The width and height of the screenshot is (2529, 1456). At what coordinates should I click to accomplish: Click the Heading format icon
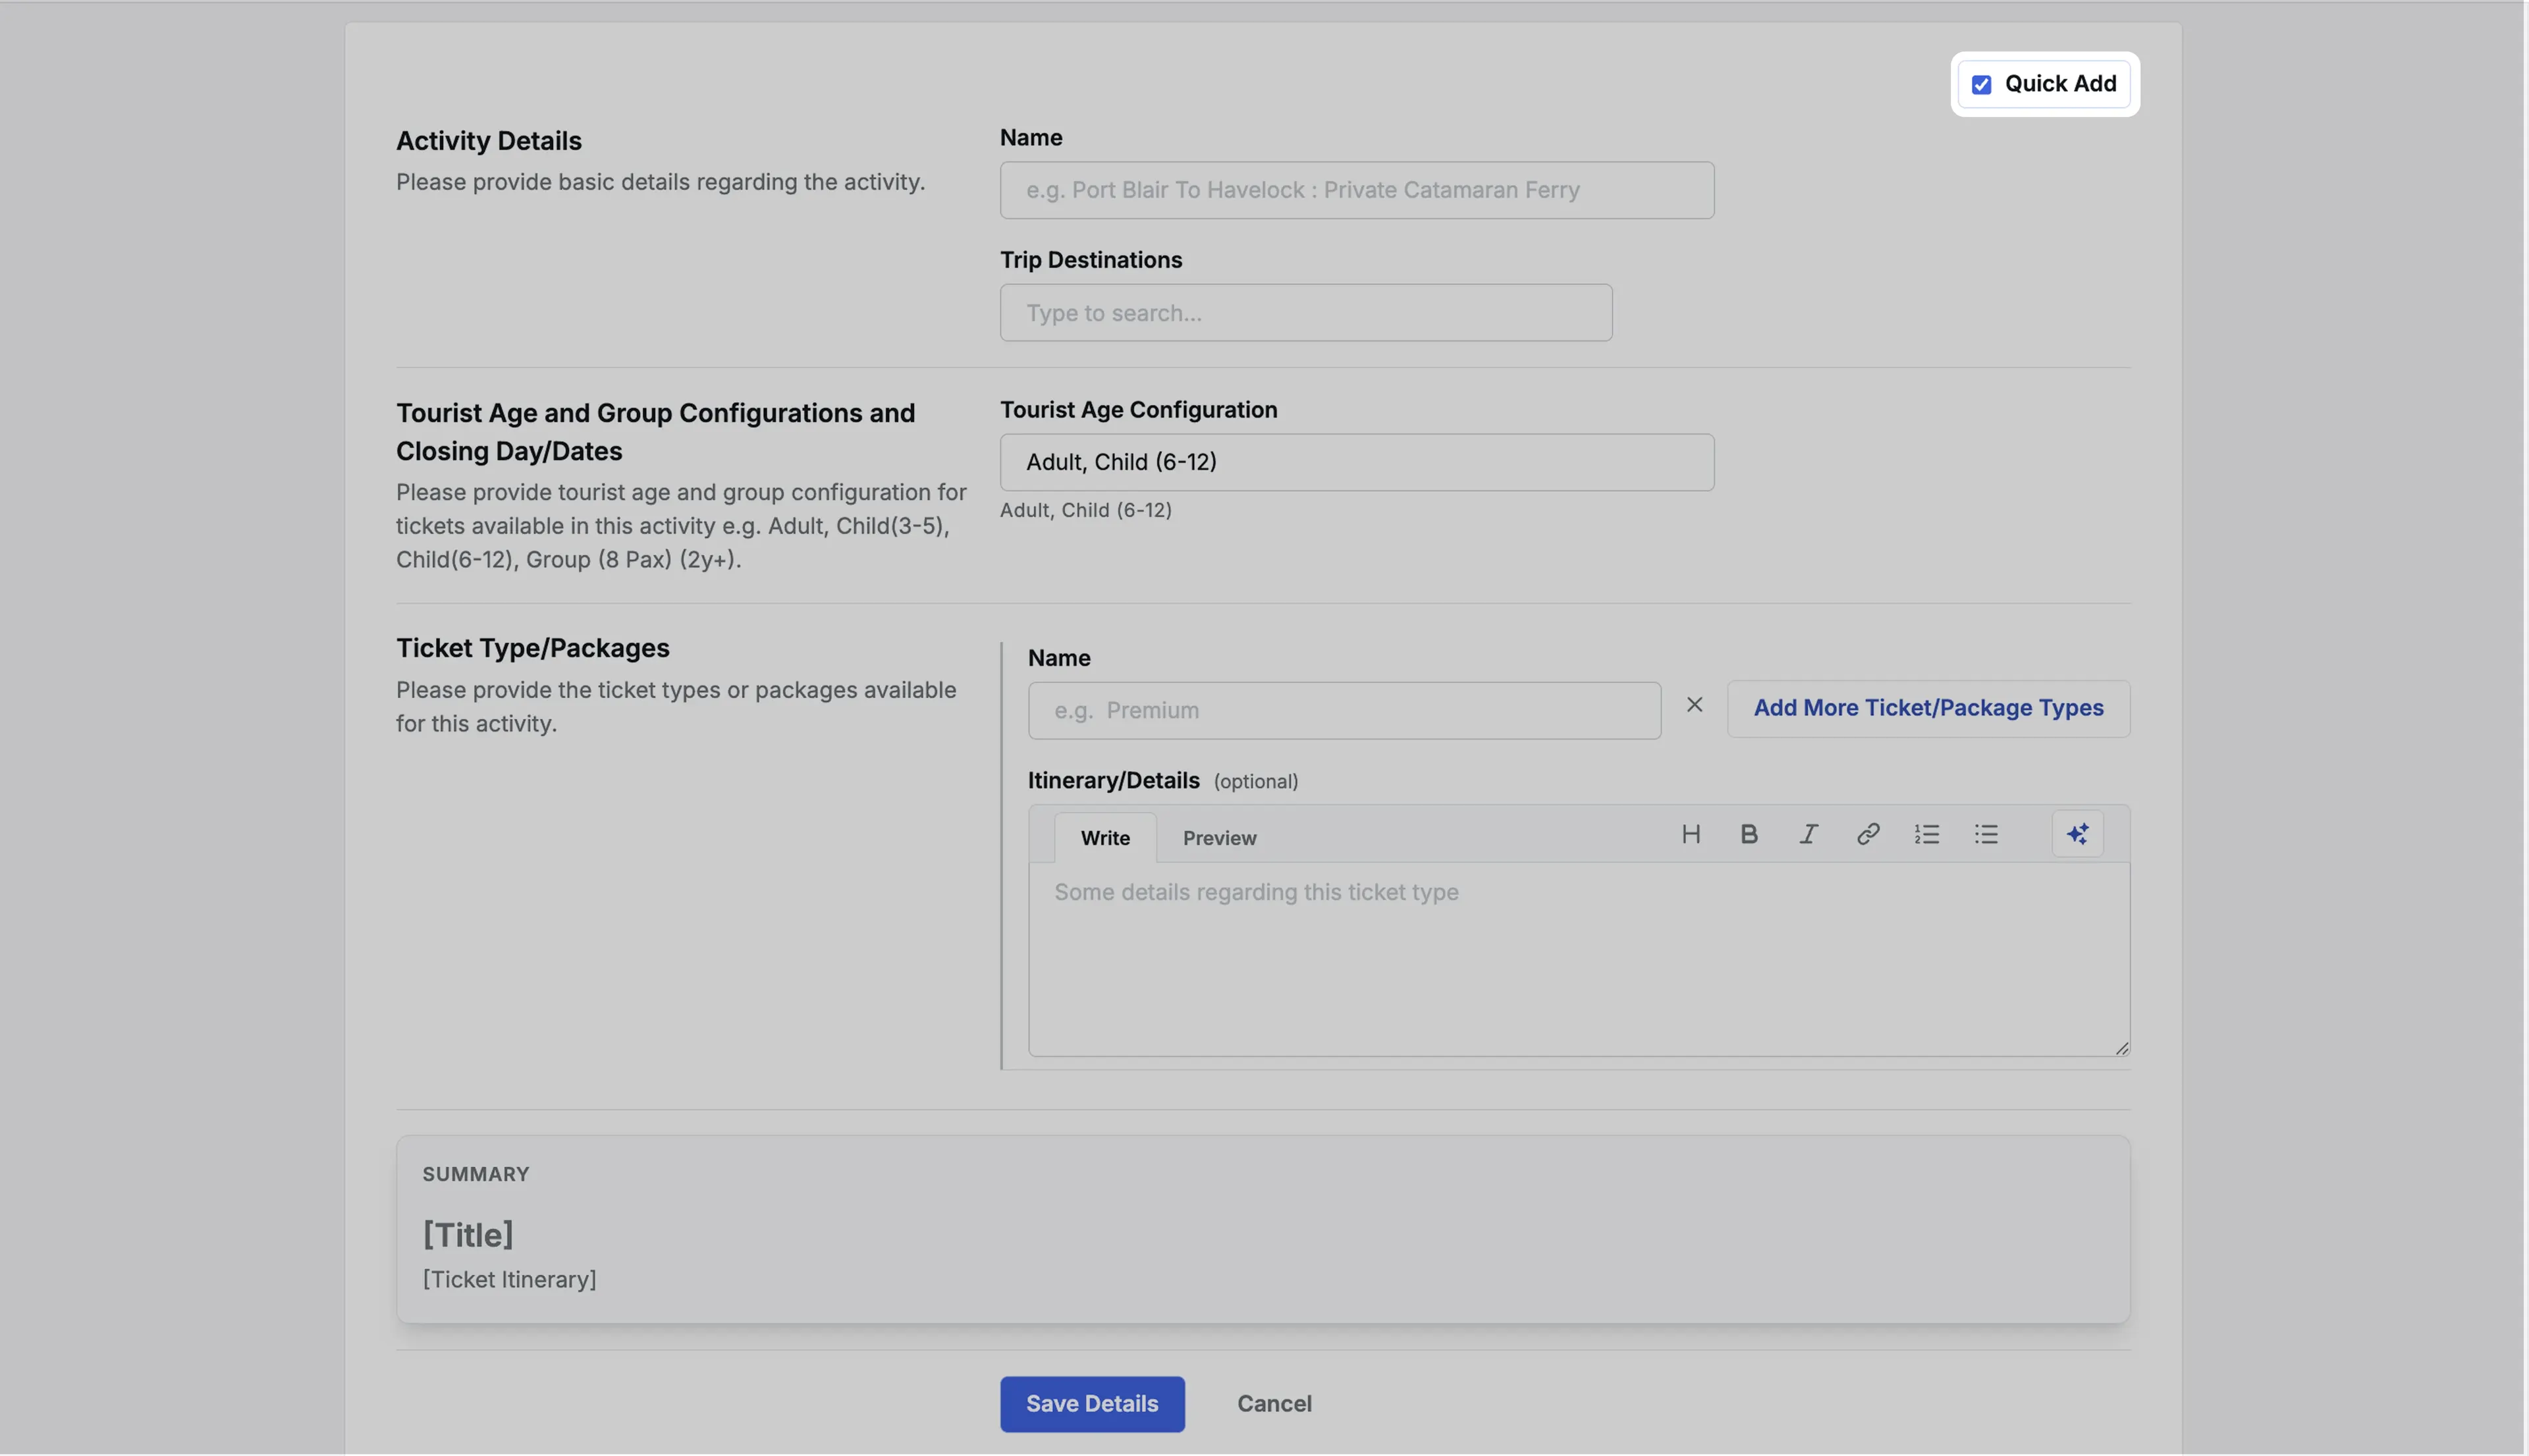click(1690, 834)
